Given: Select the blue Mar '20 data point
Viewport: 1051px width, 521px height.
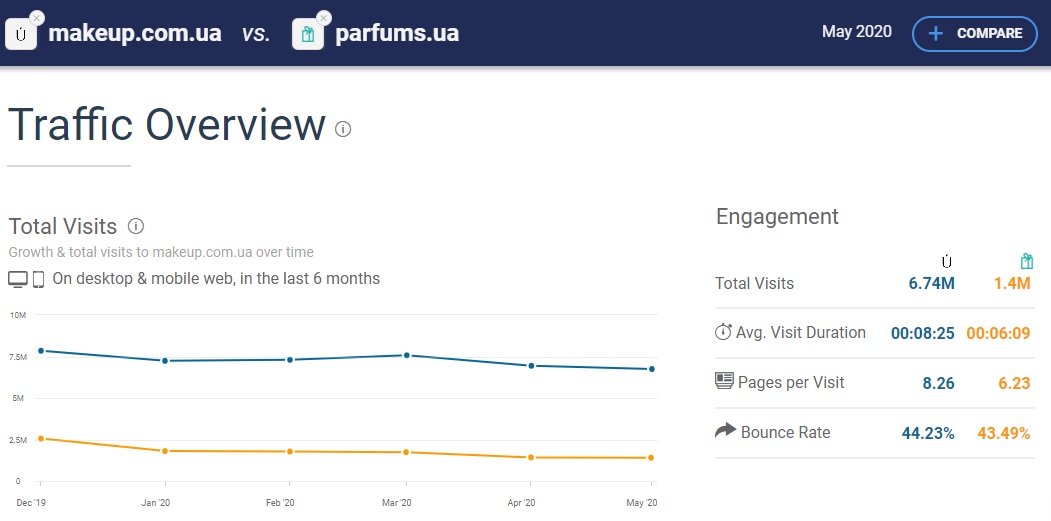Looking at the screenshot, I should click(407, 355).
